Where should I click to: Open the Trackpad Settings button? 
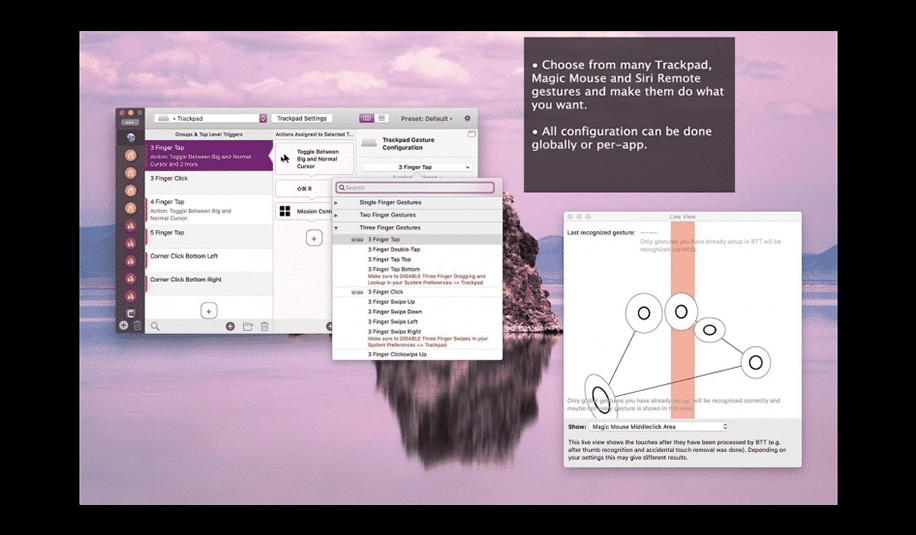coord(301,118)
